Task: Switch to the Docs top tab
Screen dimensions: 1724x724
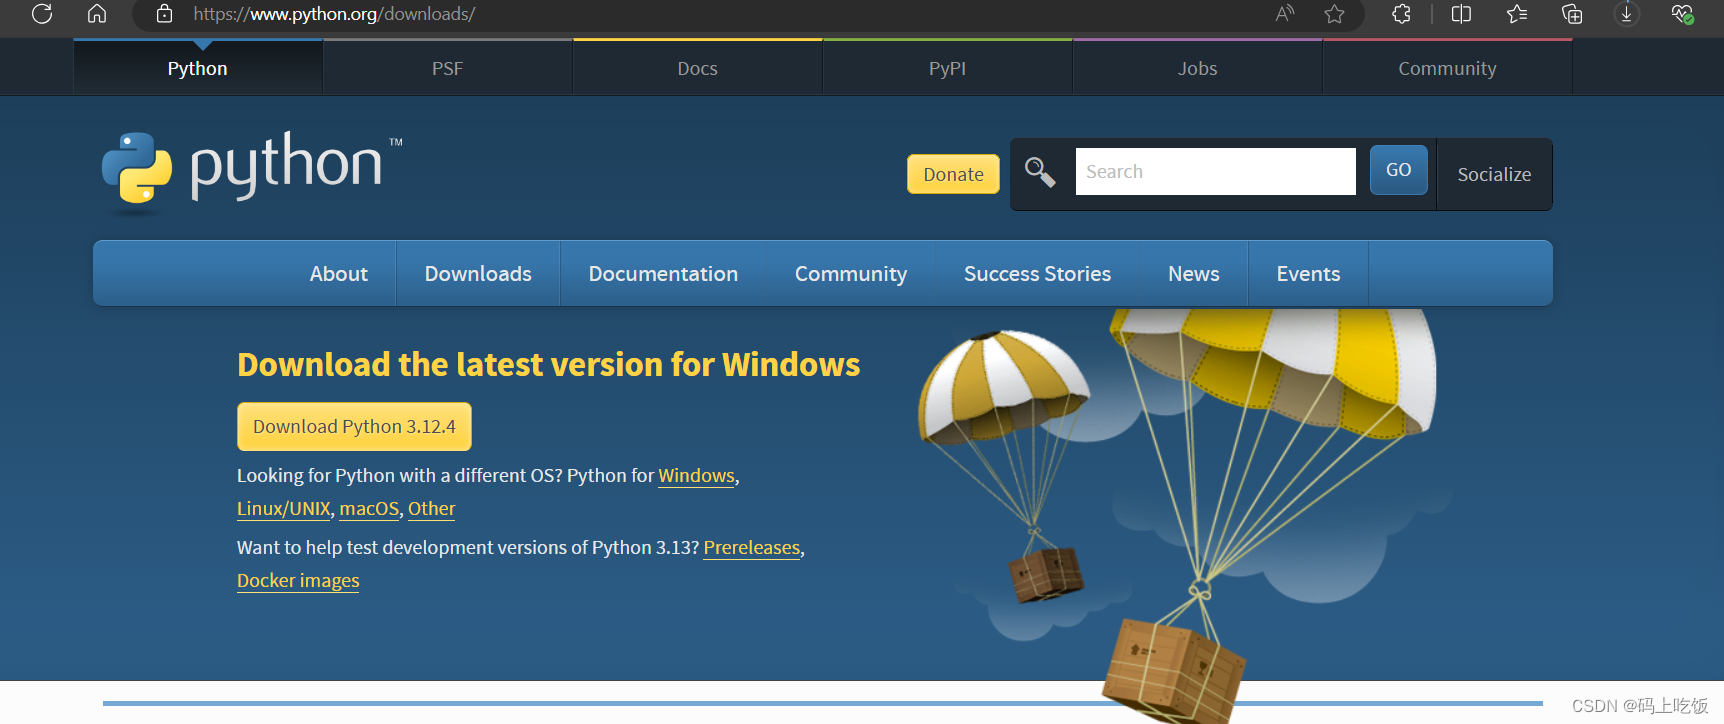Action: 698,68
